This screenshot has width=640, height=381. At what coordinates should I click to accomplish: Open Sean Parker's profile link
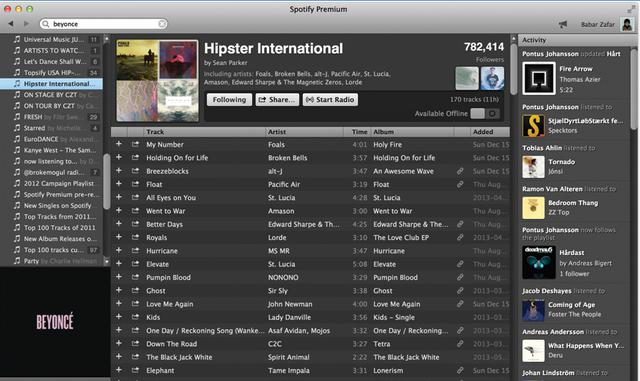(230, 63)
